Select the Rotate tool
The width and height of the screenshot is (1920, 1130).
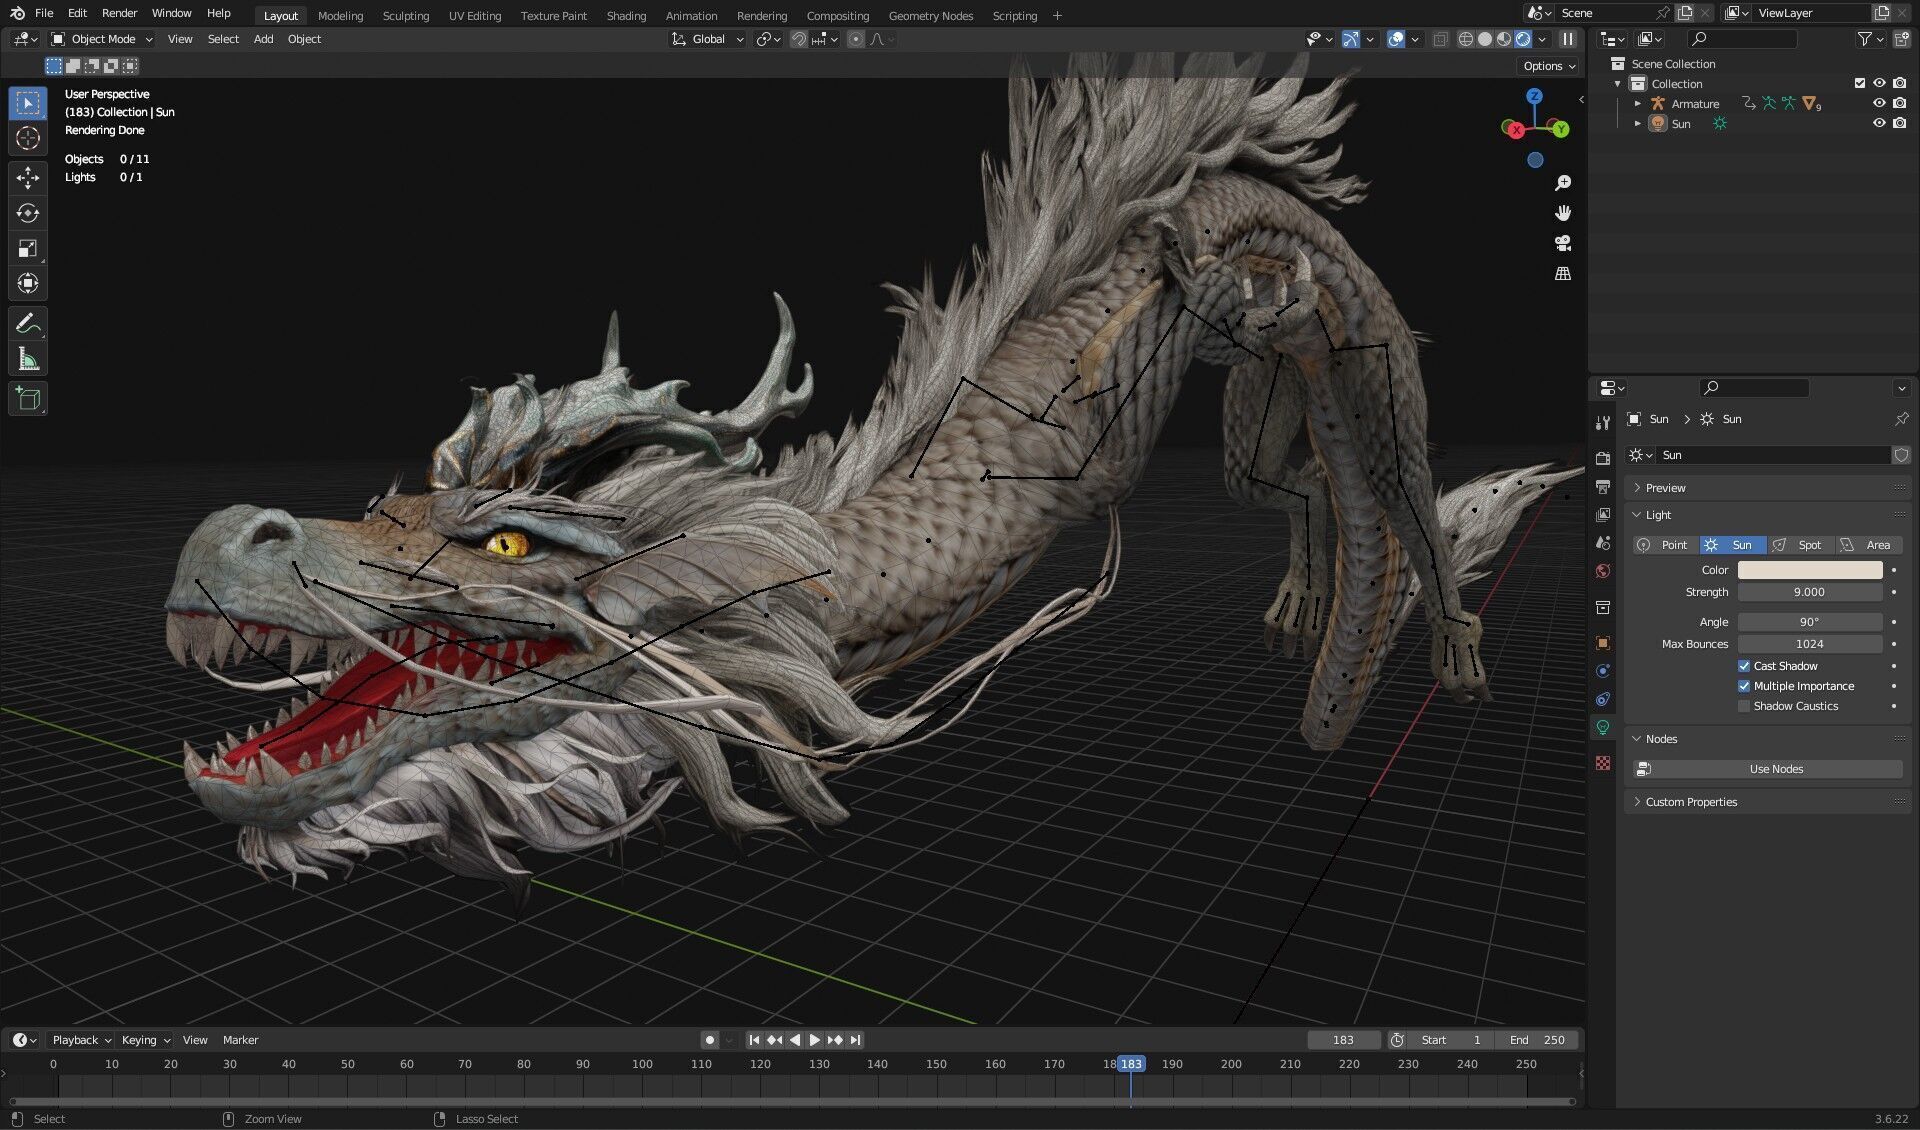click(28, 213)
